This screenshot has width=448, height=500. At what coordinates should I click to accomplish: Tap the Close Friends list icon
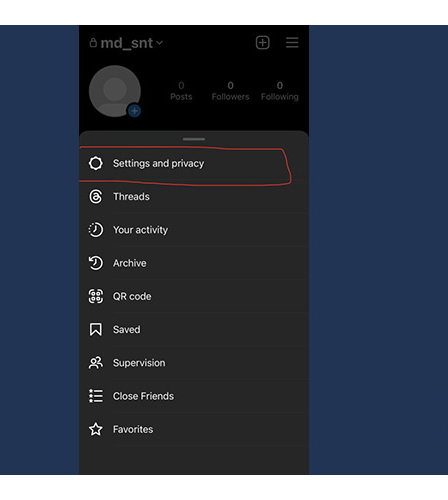click(x=96, y=396)
